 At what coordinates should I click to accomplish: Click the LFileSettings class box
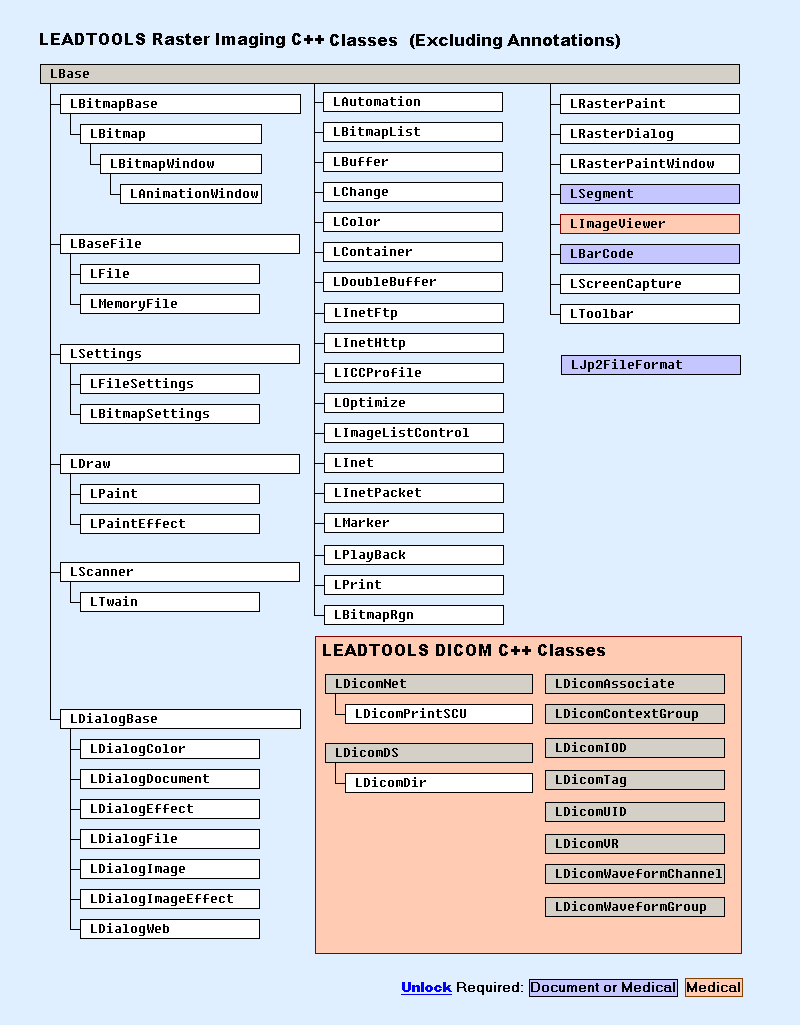(x=170, y=384)
